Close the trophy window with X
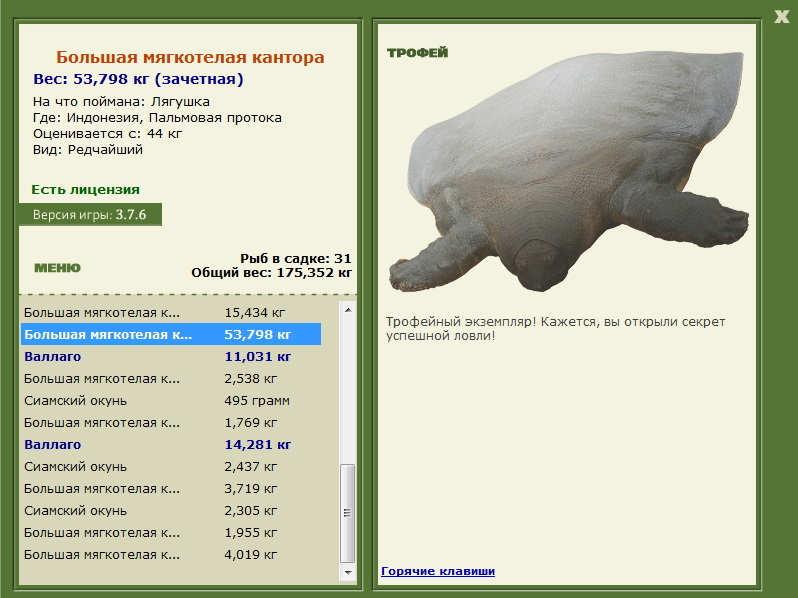This screenshot has height=598, width=798. coord(782,17)
